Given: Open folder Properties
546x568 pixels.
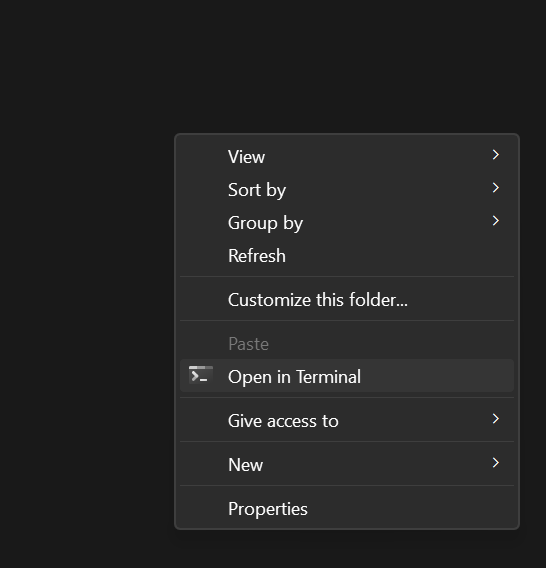Looking at the screenshot, I should point(347,508).
